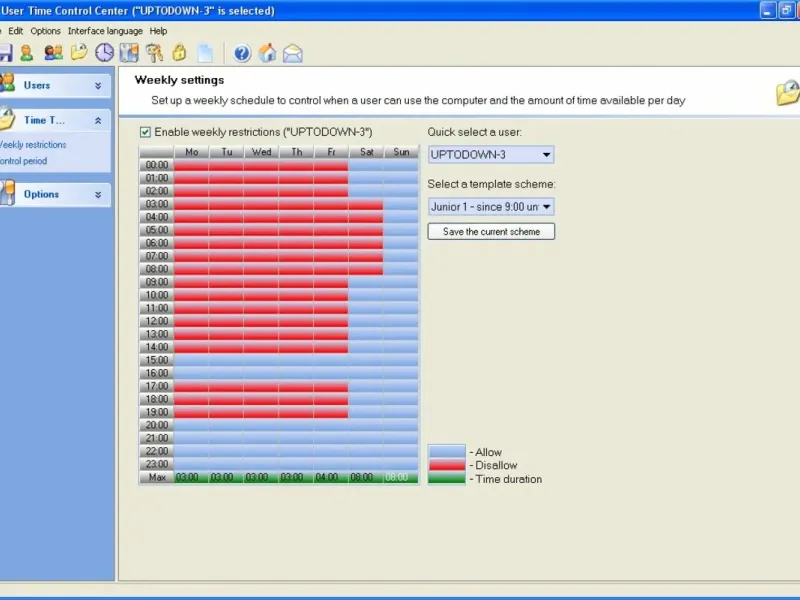Toggle Monday 00:00 schedule cell
Screen dimensions: 800x600
(191, 165)
